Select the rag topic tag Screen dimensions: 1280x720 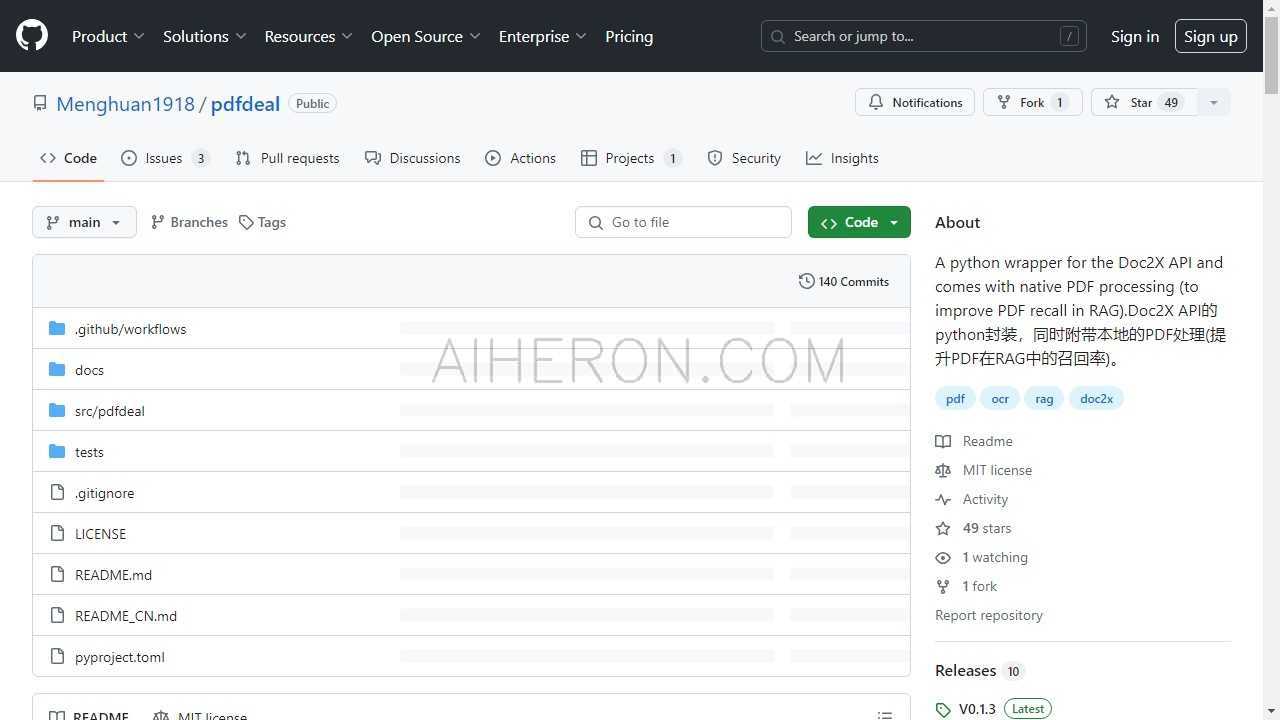point(1044,398)
